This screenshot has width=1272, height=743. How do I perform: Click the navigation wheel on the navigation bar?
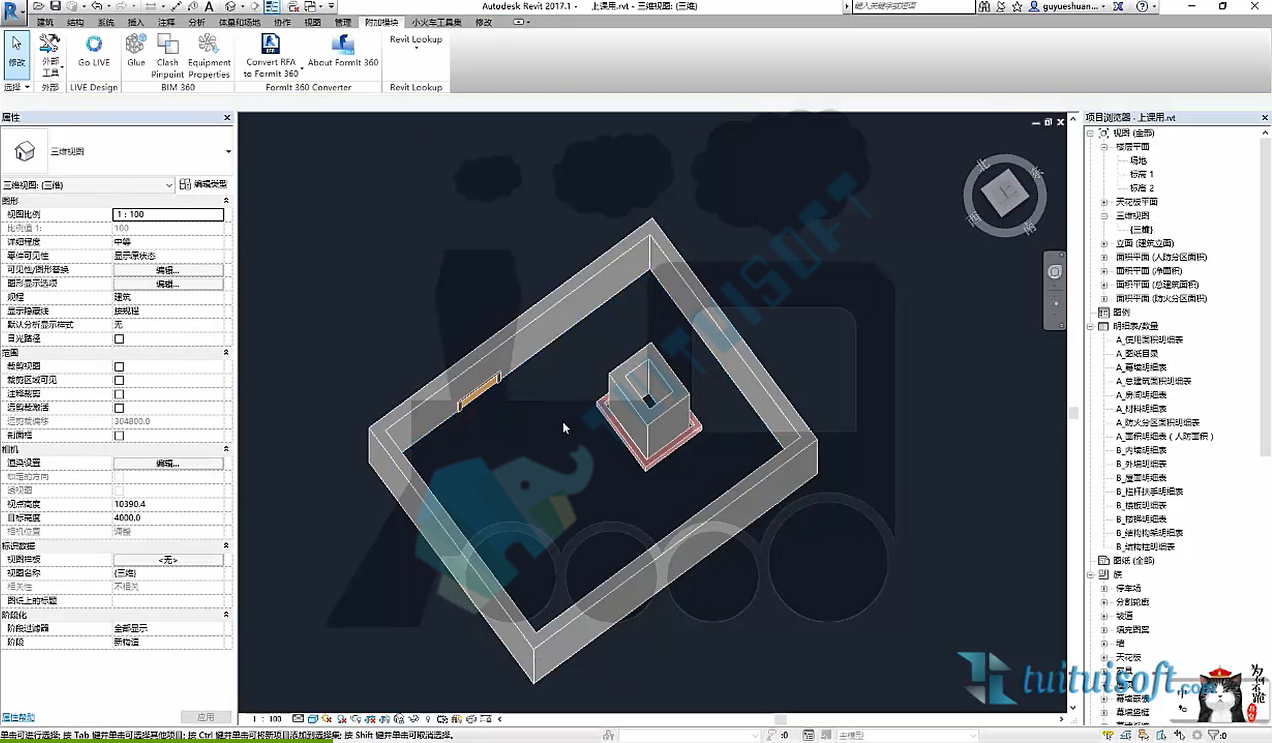pos(1055,272)
